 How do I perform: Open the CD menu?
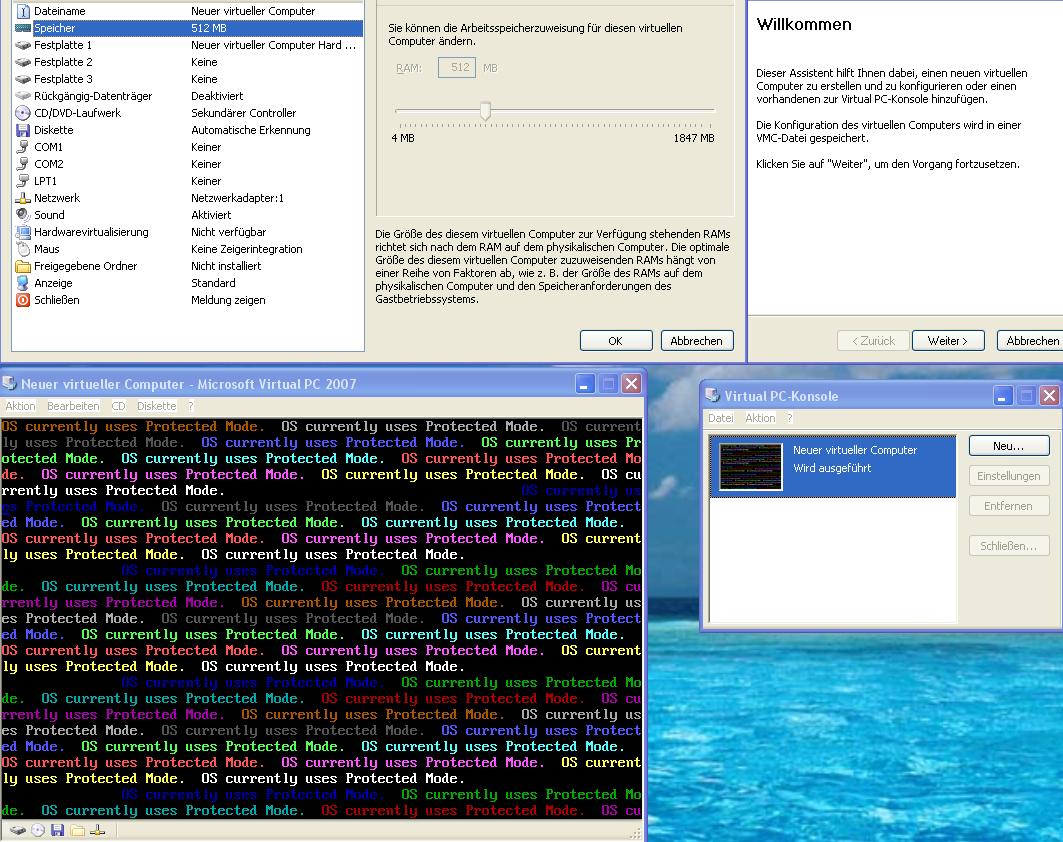[x=119, y=406]
